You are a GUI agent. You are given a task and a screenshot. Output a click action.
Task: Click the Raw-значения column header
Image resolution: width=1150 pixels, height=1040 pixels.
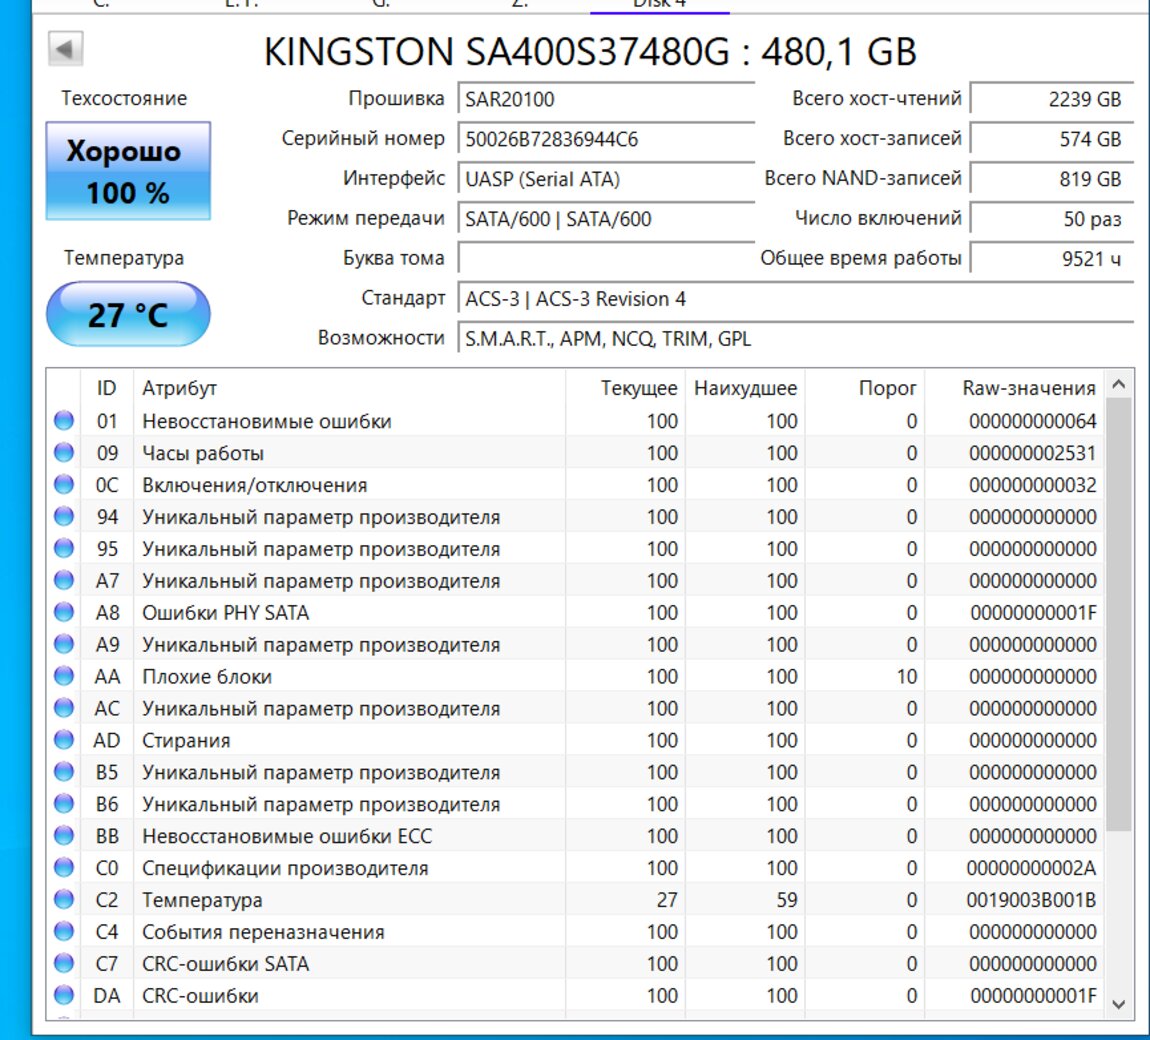(1028, 388)
